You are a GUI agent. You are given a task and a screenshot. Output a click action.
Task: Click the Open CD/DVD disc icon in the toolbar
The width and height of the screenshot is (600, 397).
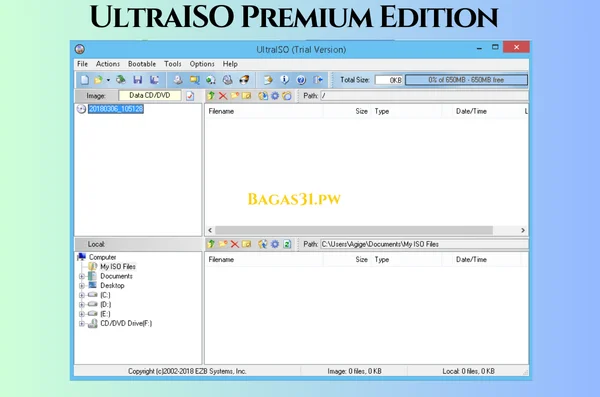(121, 80)
